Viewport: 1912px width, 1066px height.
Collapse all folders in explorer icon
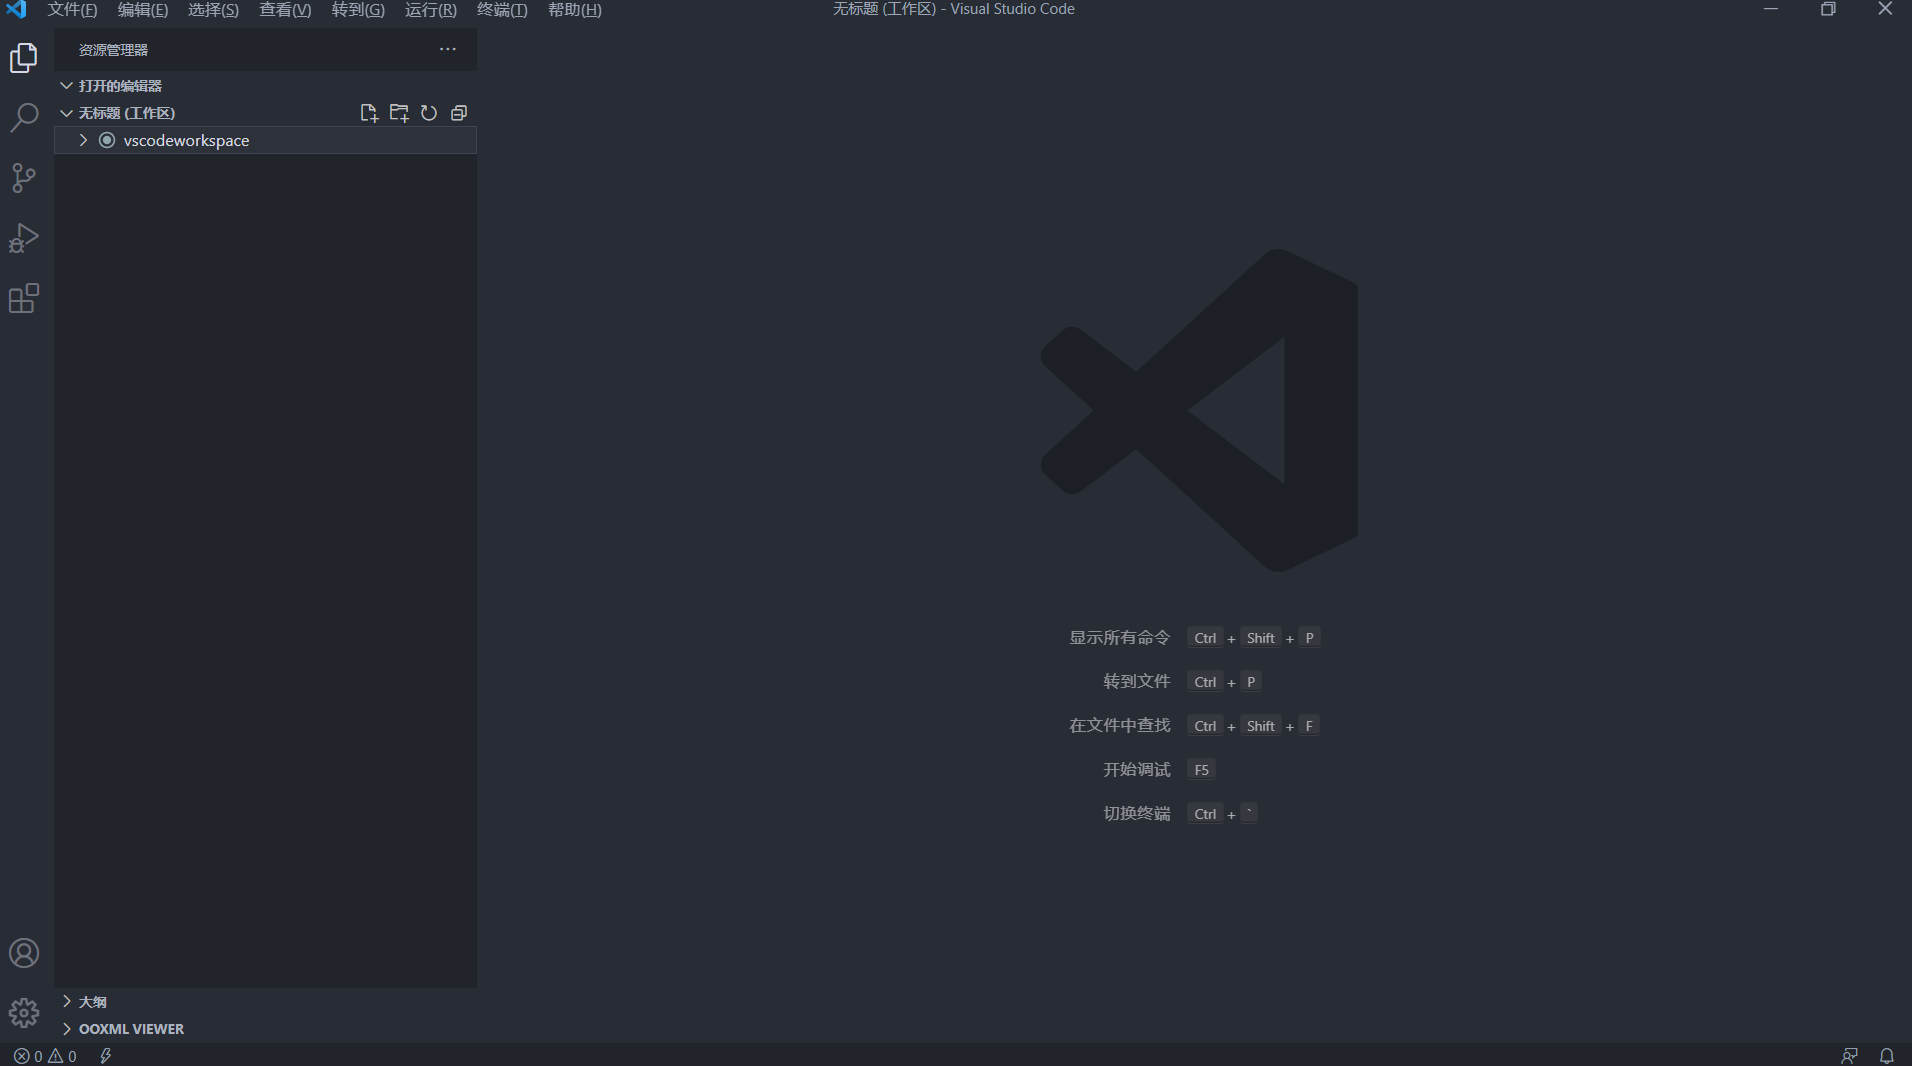(459, 113)
